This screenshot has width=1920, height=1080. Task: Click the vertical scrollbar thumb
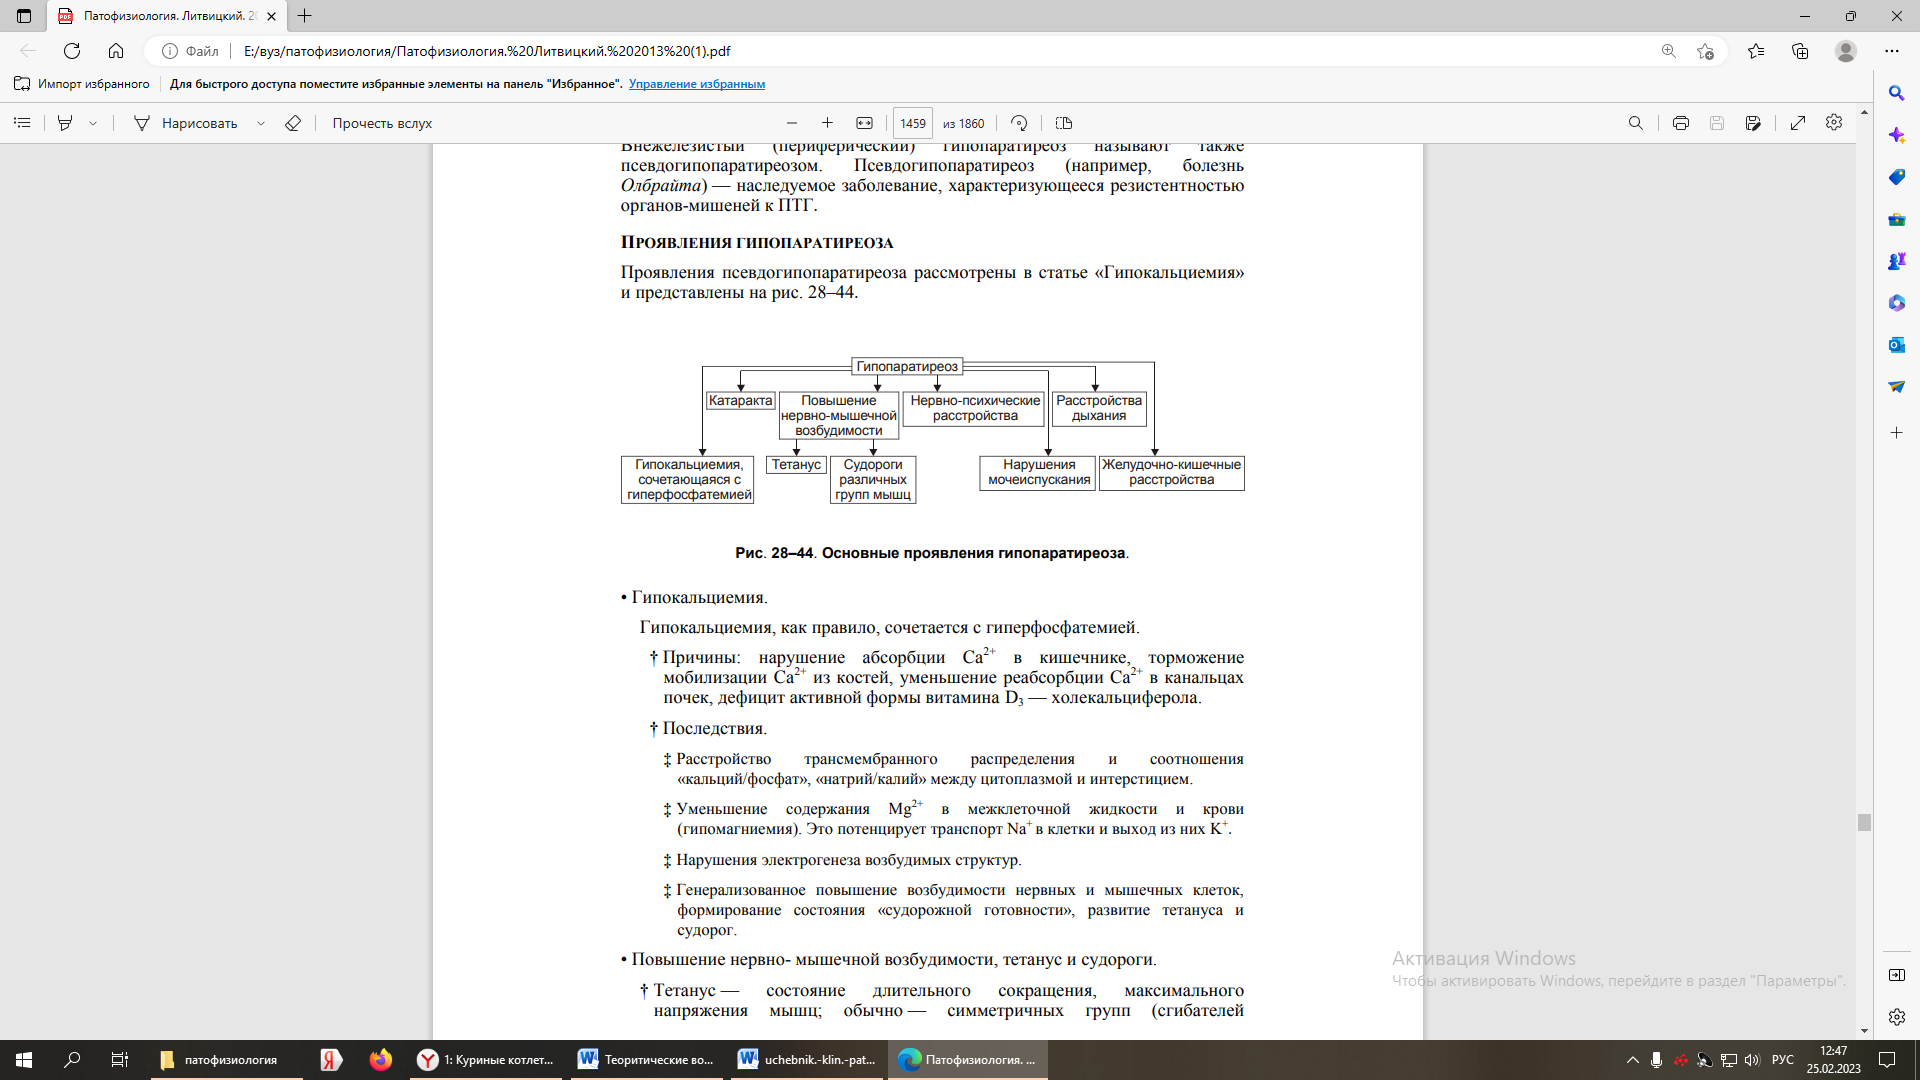1864,822
